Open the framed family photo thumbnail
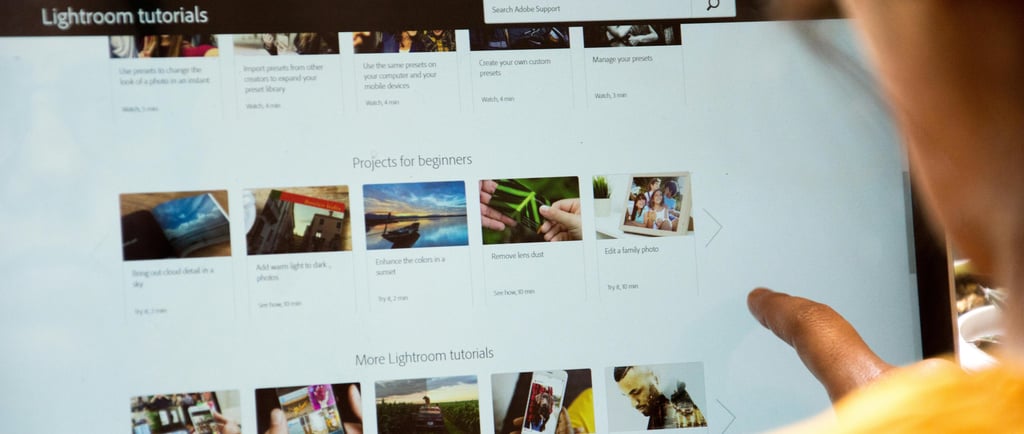 pos(643,205)
